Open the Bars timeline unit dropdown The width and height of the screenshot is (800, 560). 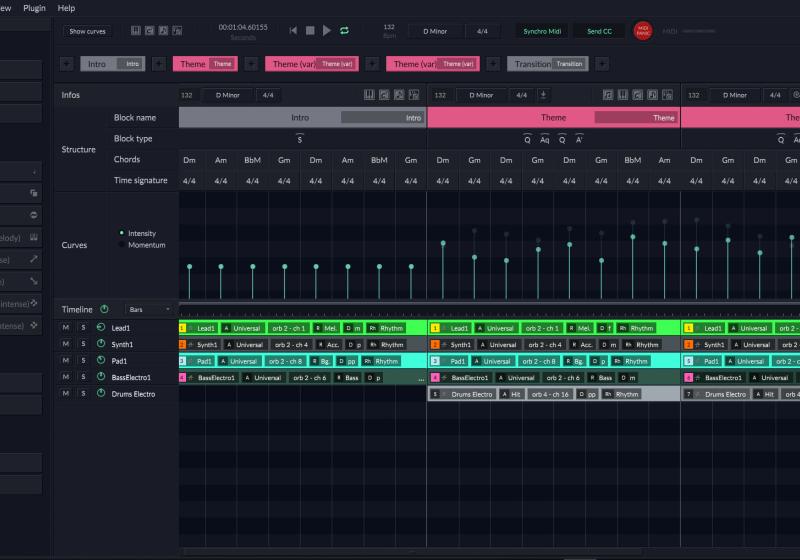[x=149, y=309]
